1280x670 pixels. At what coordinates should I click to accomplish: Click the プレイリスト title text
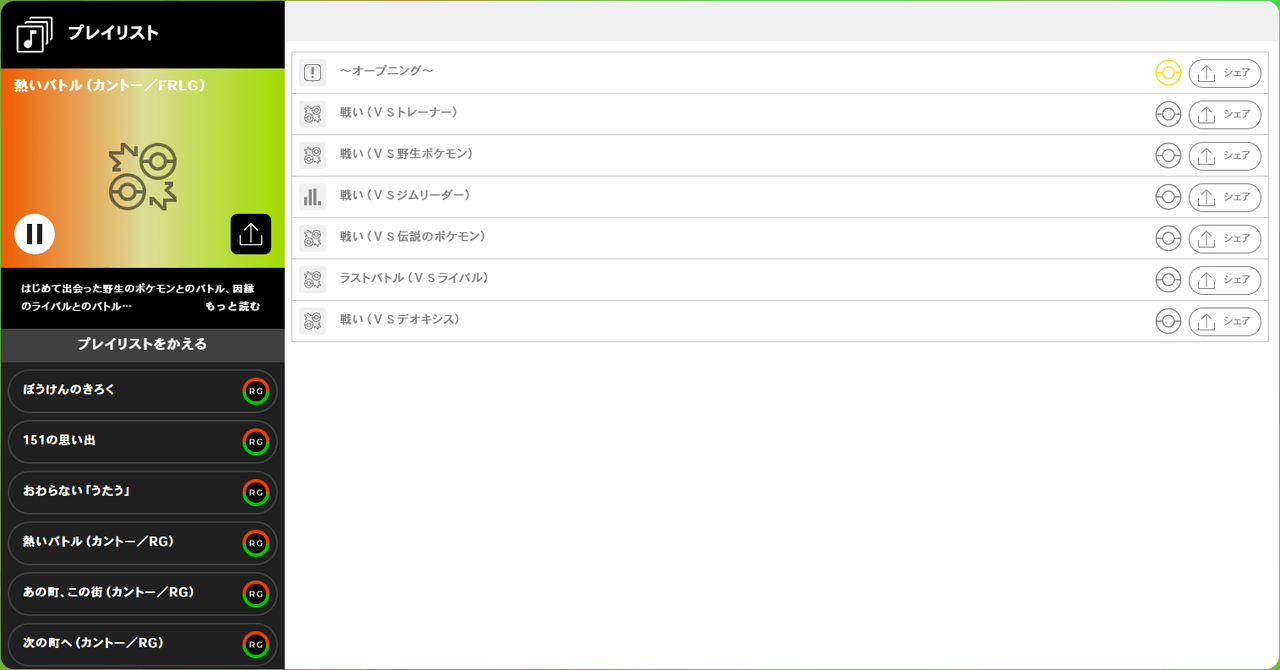point(113,33)
